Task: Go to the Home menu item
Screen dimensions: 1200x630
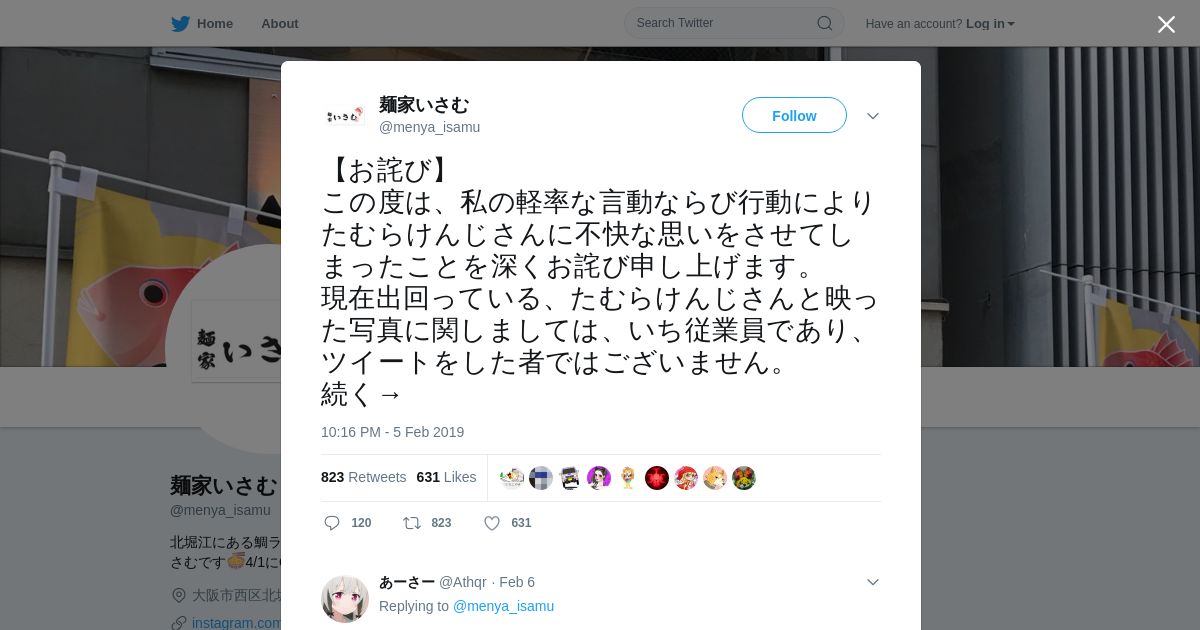Action: (215, 23)
